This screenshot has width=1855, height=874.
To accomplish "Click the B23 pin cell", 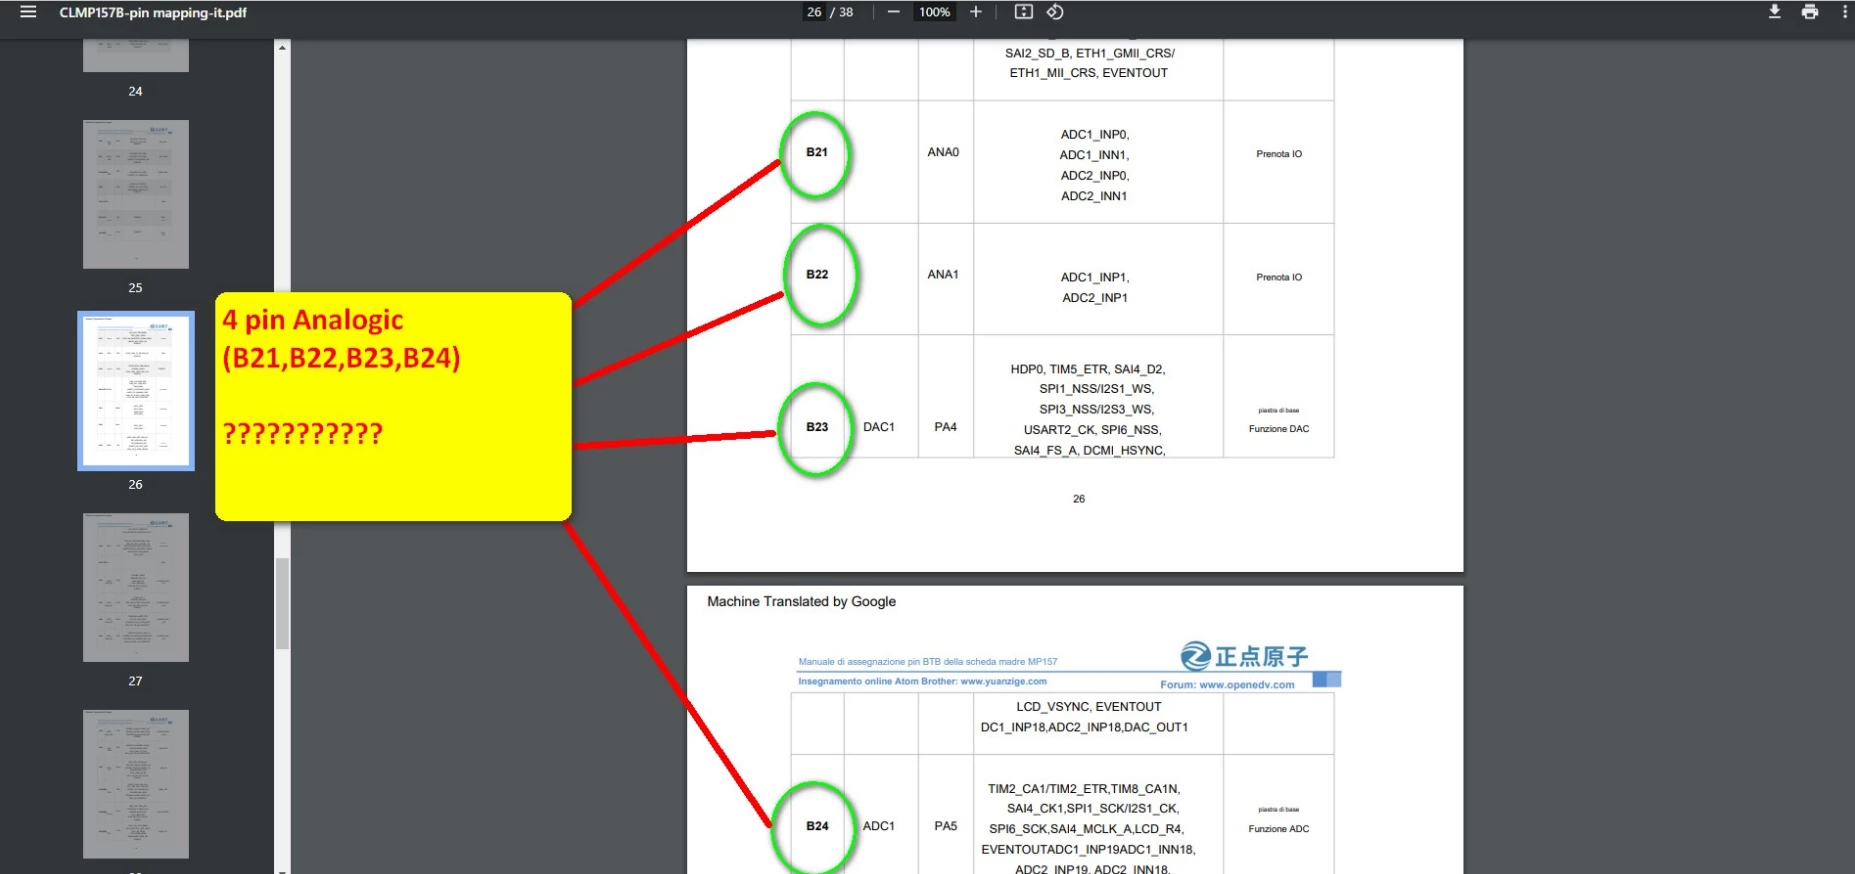I will coord(817,427).
